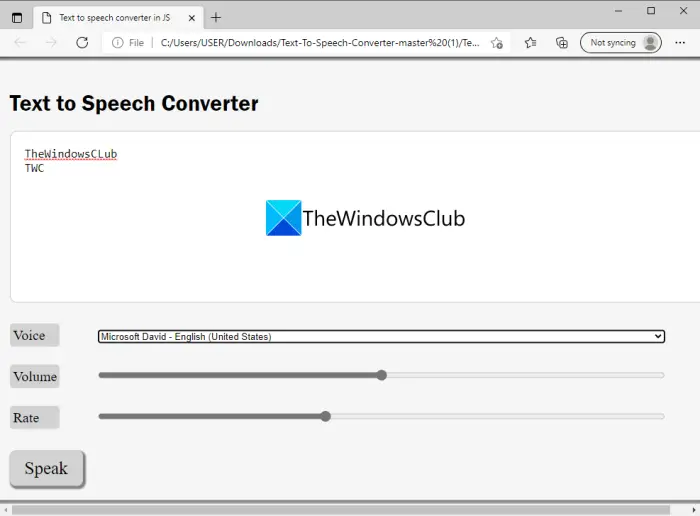The image size is (700, 516).
Task: Open Settings and more menu
Action: tap(680, 42)
